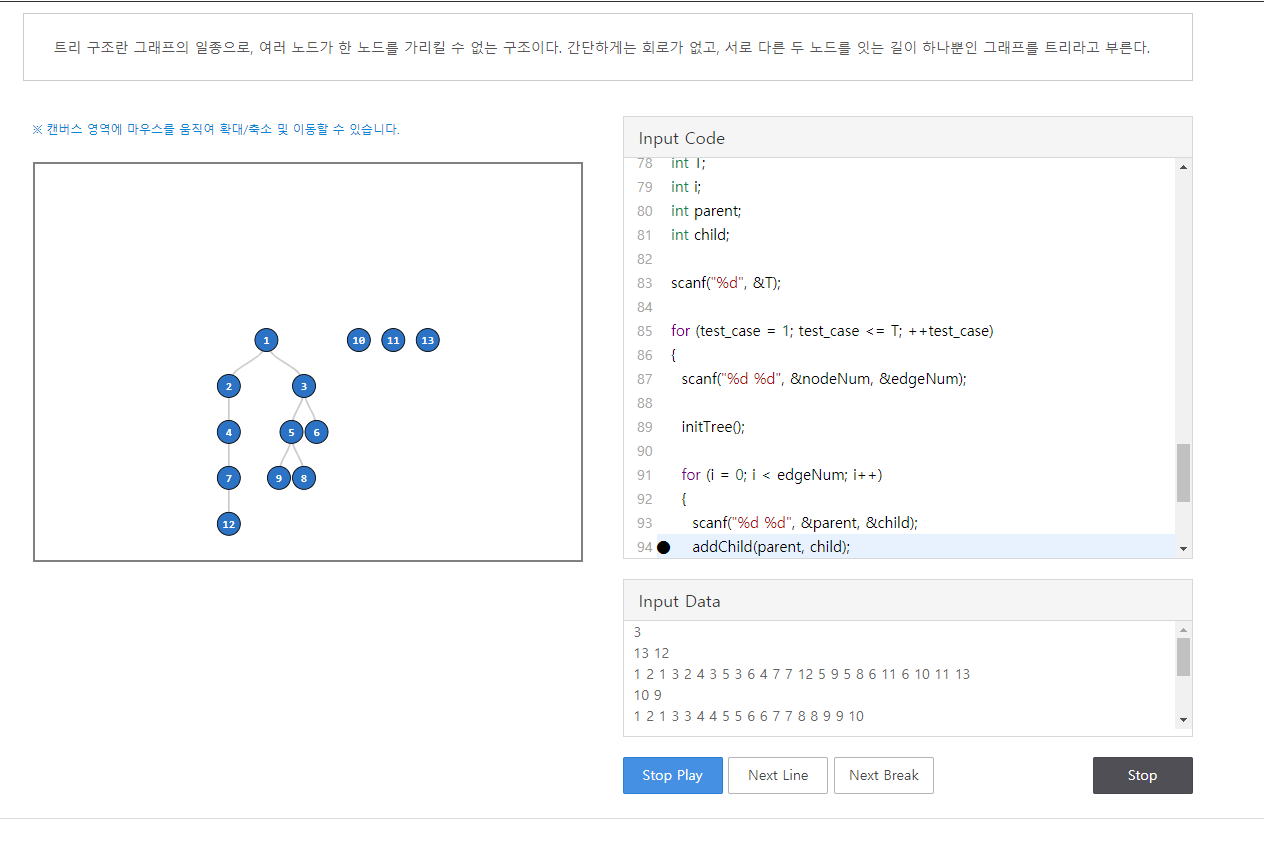This screenshot has height=842, width=1264.
Task: Click scanf nodeNum edgeNum line
Action: tap(824, 379)
